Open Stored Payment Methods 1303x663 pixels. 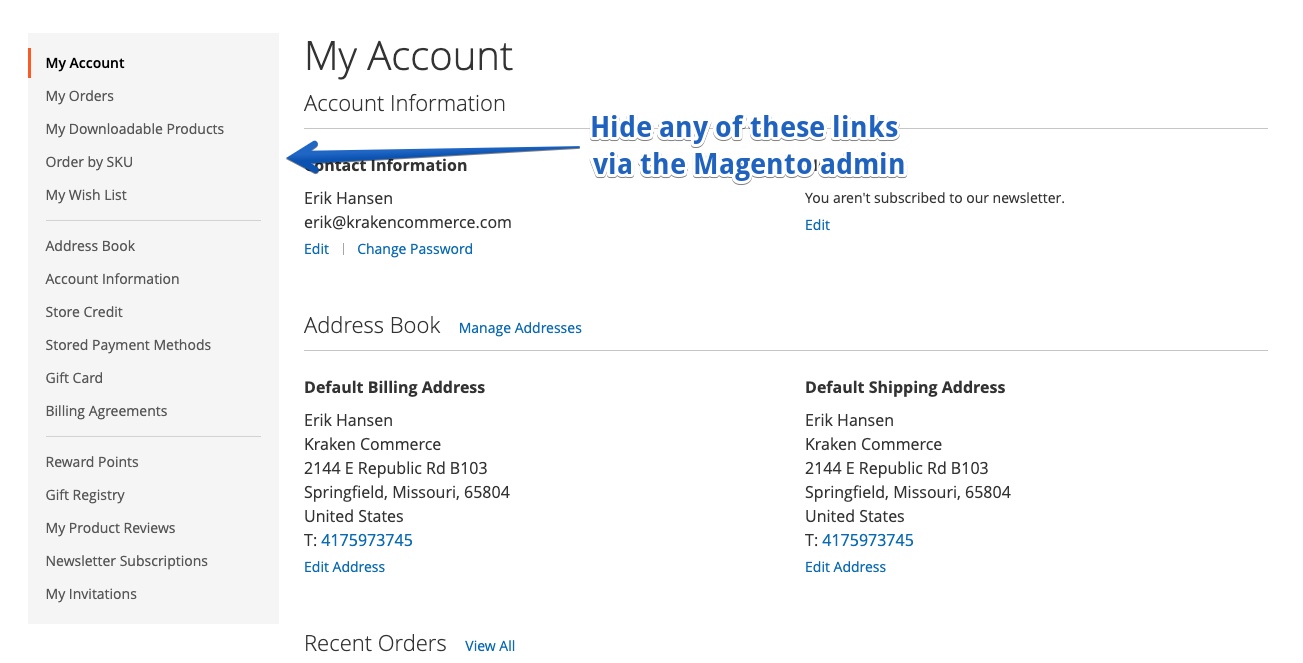[x=128, y=345]
